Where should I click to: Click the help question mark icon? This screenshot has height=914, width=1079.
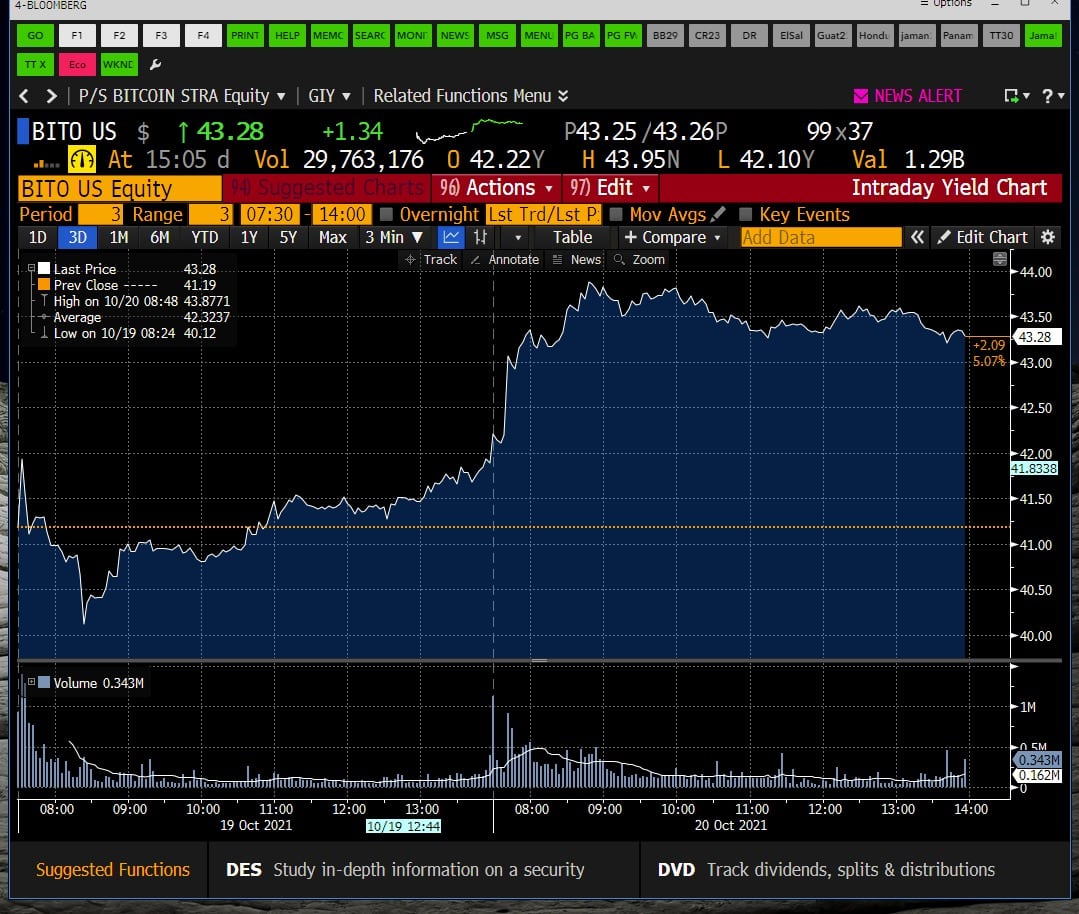click(x=1047, y=96)
